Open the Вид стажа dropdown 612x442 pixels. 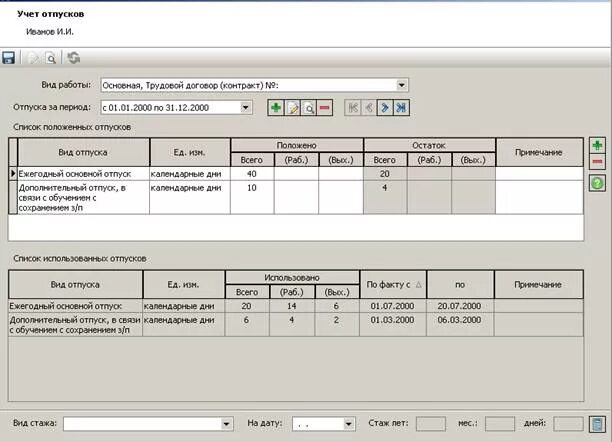pos(226,424)
